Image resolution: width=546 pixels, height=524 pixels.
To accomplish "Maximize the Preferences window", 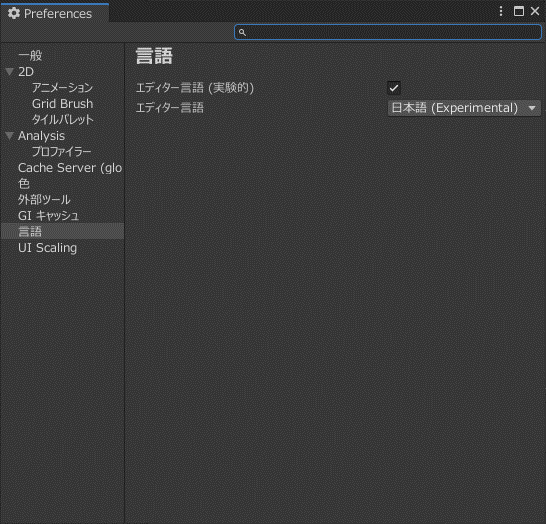I will point(518,11).
